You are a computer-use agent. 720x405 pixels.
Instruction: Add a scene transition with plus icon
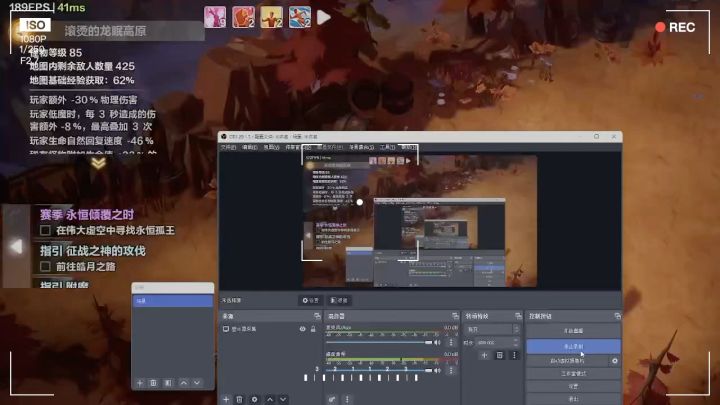[x=484, y=355]
